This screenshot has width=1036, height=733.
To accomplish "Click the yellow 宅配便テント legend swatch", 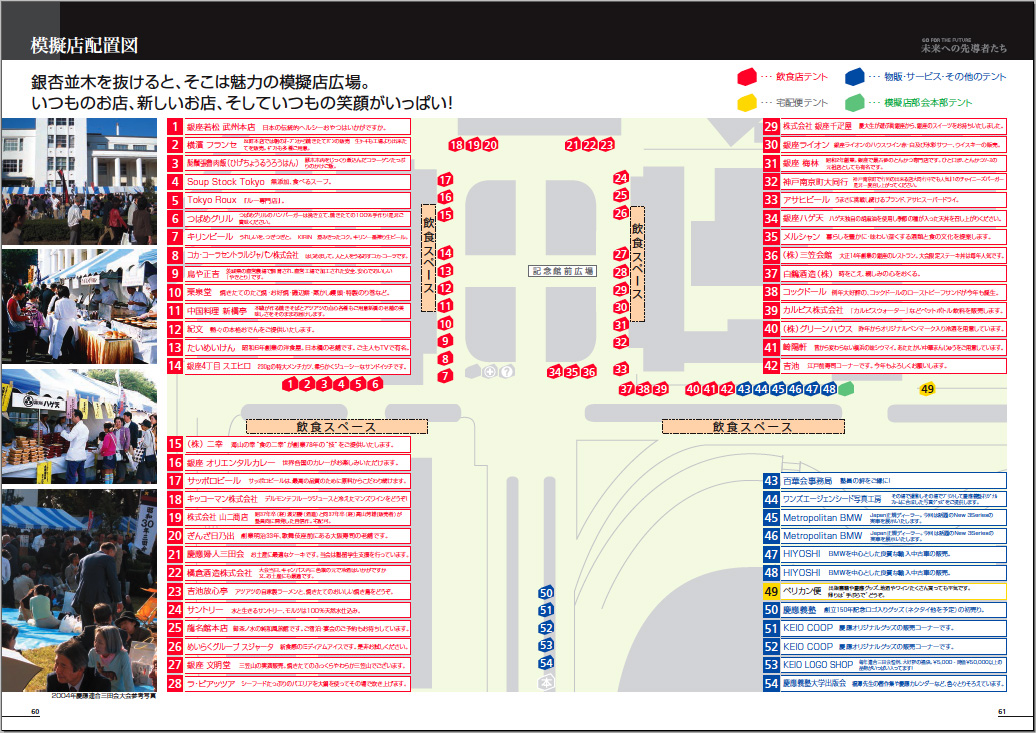I will (x=747, y=102).
